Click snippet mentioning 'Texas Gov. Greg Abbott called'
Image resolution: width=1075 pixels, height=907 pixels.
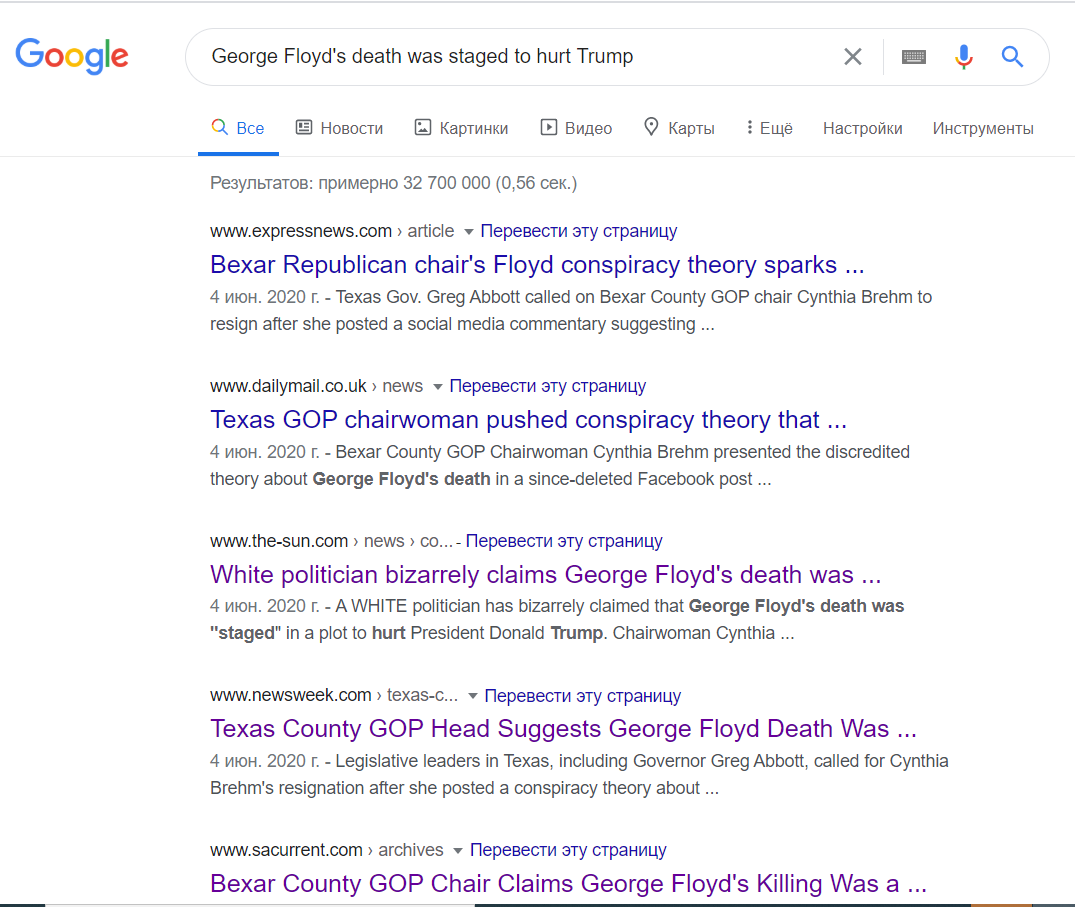tap(571, 311)
